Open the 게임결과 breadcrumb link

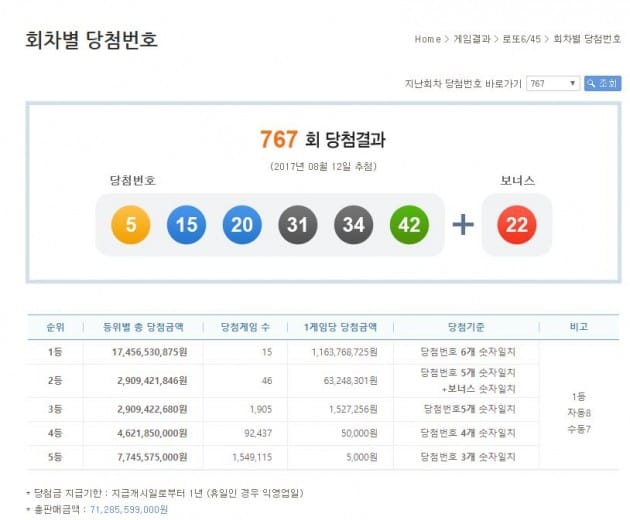472,39
